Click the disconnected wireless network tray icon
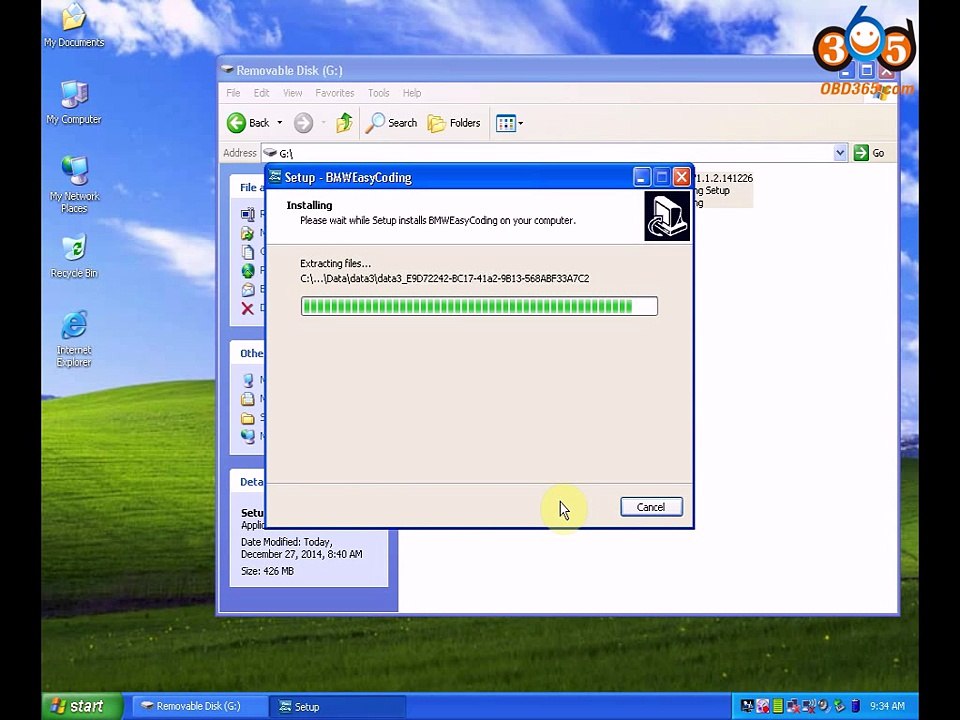960x720 pixels. coord(808,706)
